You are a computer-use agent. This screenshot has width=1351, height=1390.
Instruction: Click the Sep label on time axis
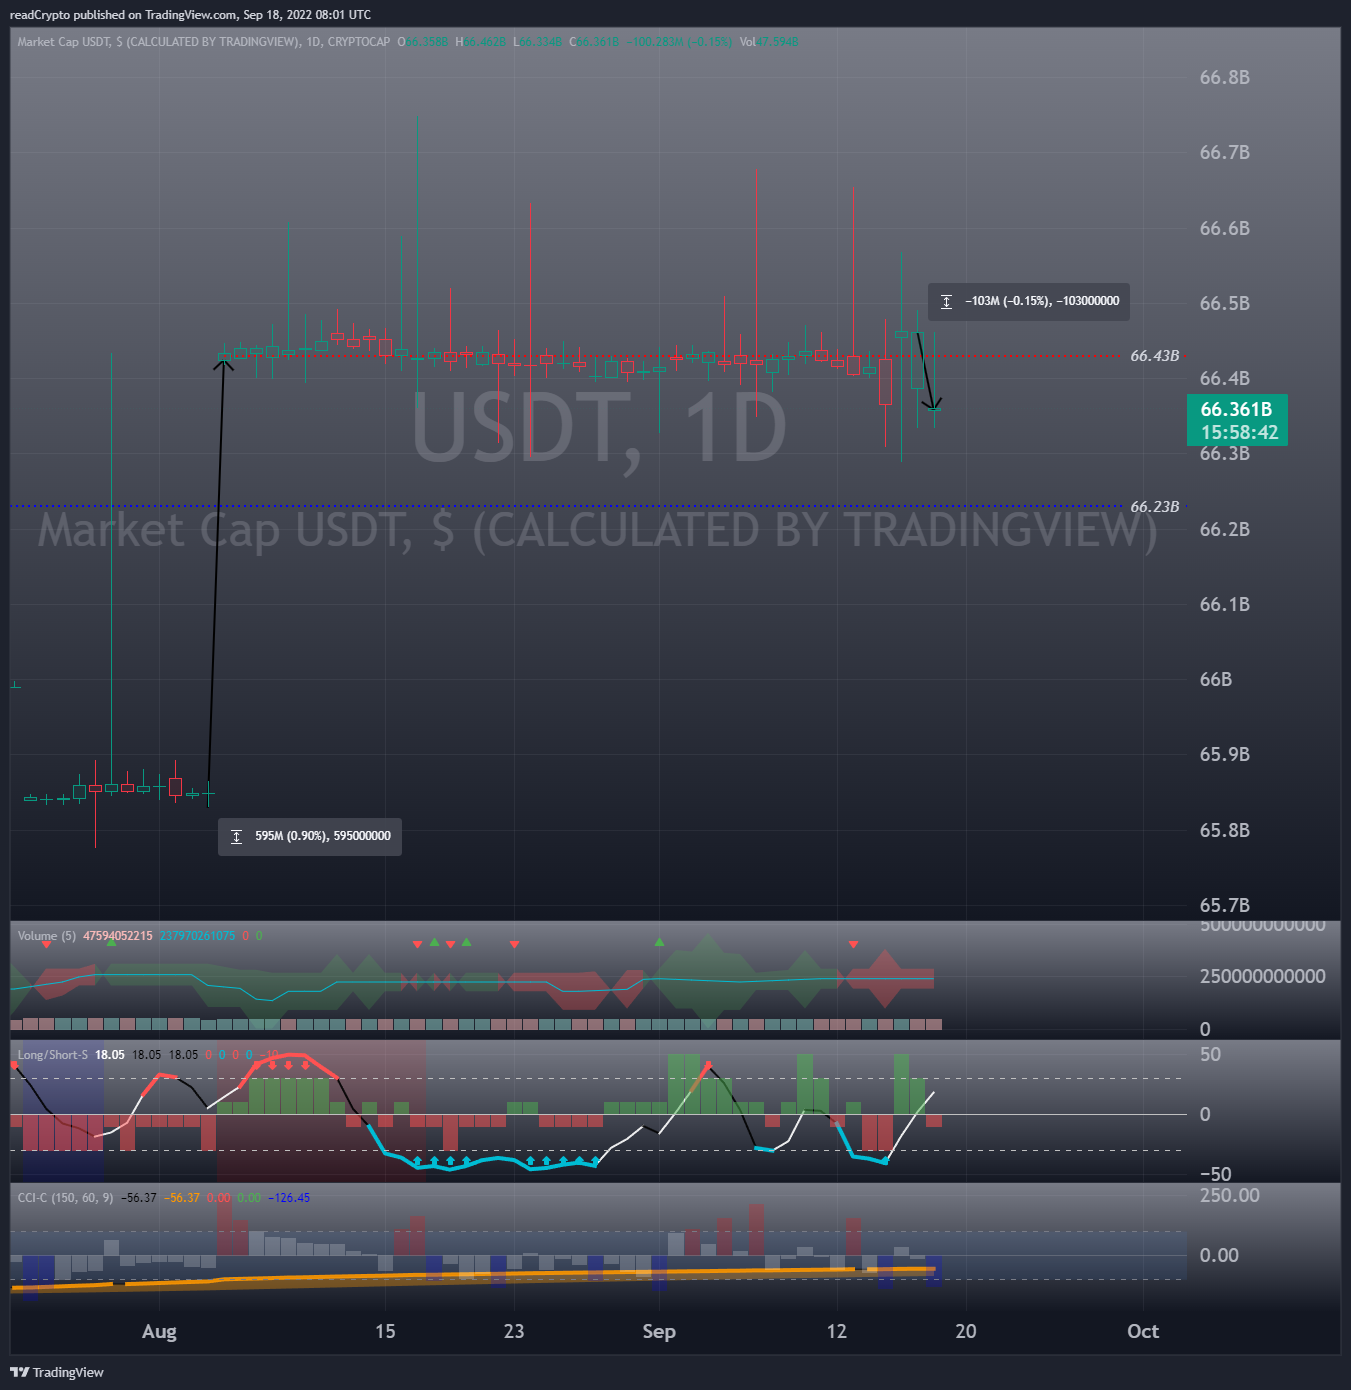coord(659,1331)
